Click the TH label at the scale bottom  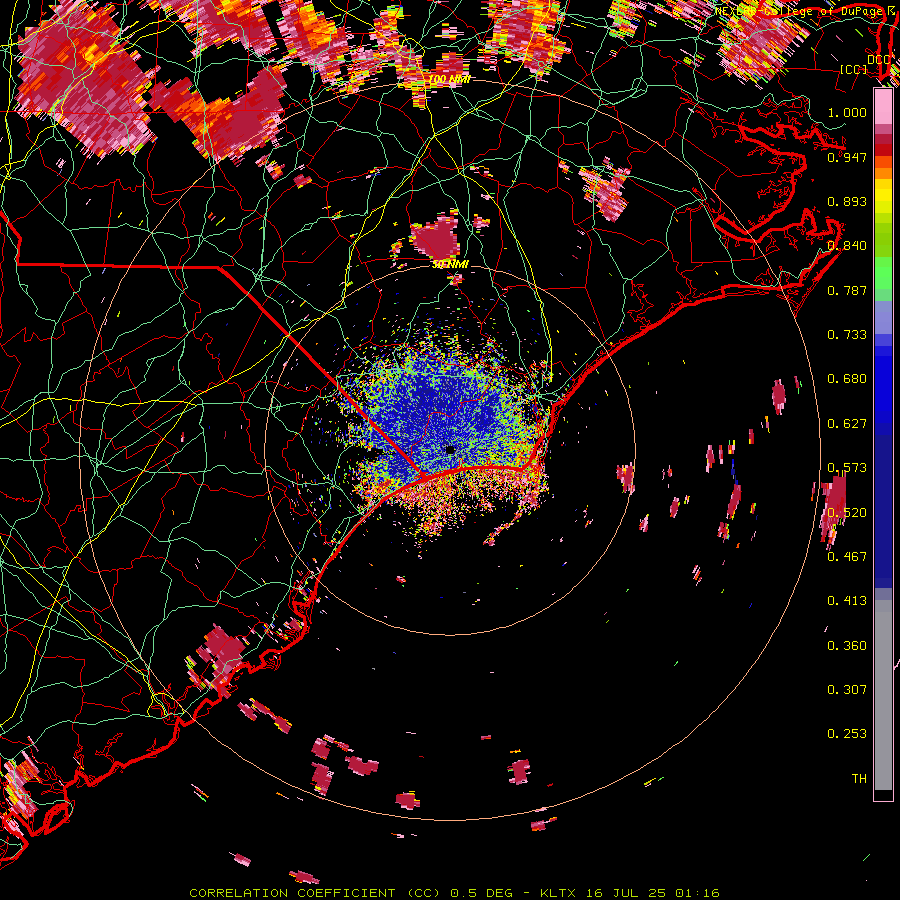click(859, 779)
